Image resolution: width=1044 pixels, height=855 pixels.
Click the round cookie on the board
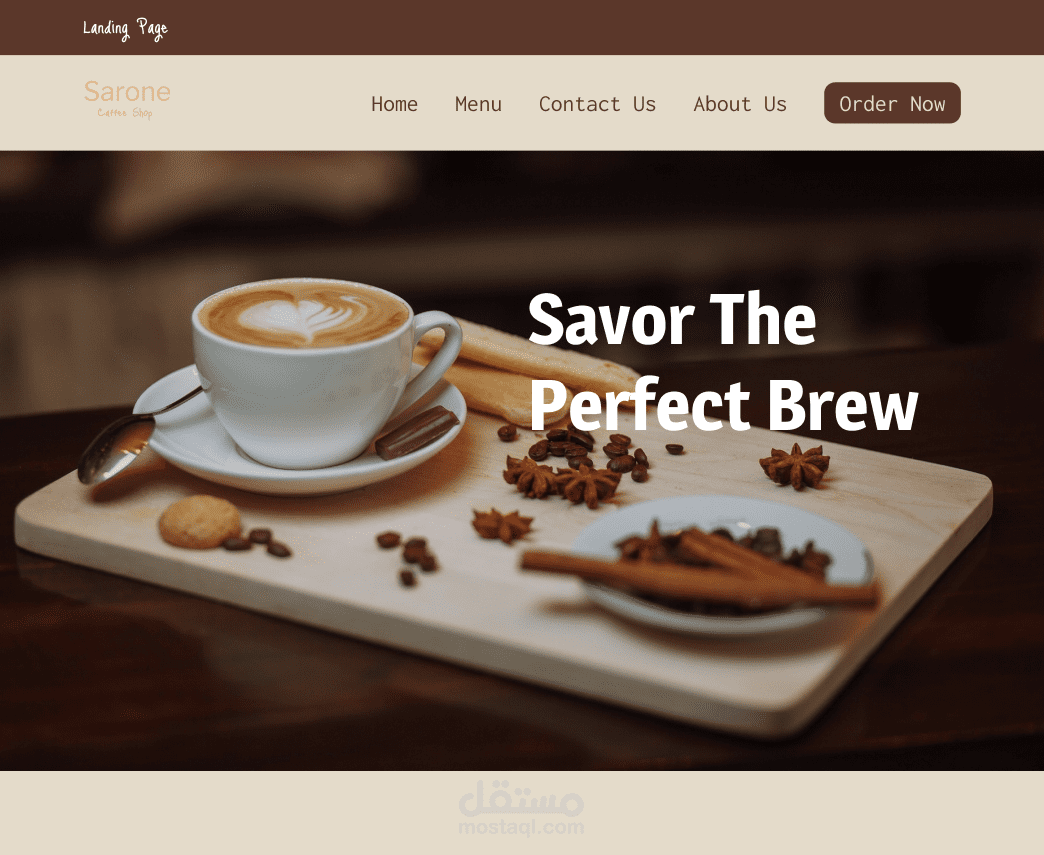(200, 521)
